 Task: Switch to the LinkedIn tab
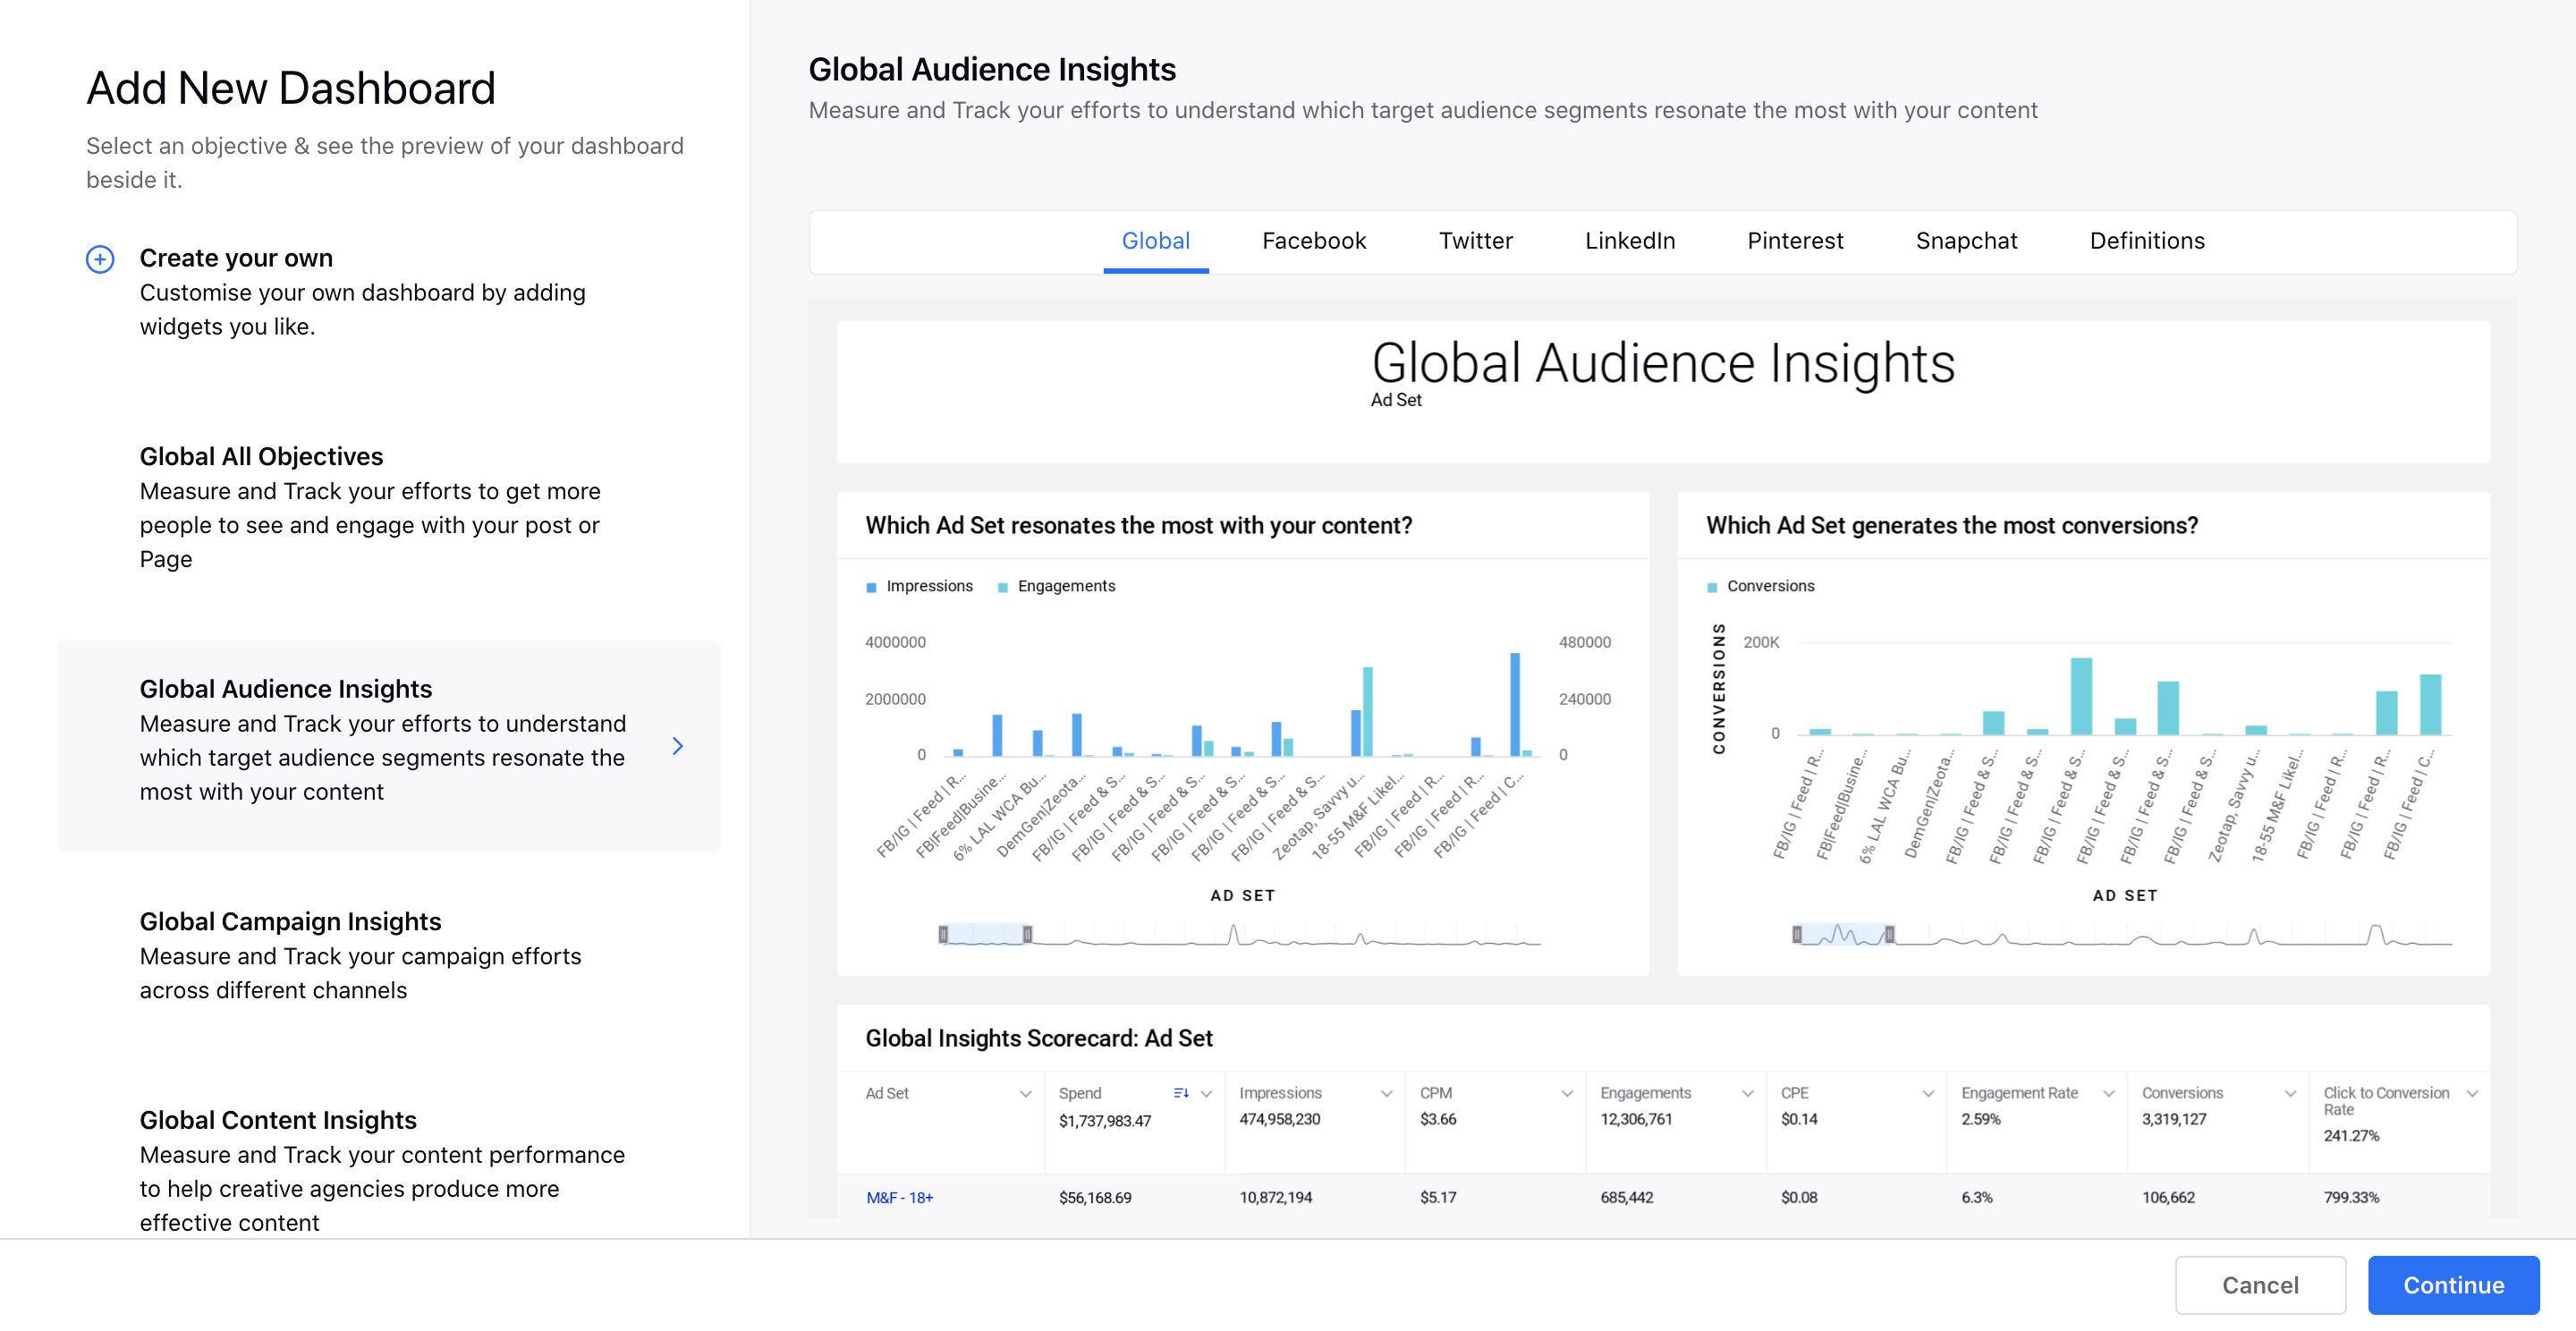click(1631, 240)
